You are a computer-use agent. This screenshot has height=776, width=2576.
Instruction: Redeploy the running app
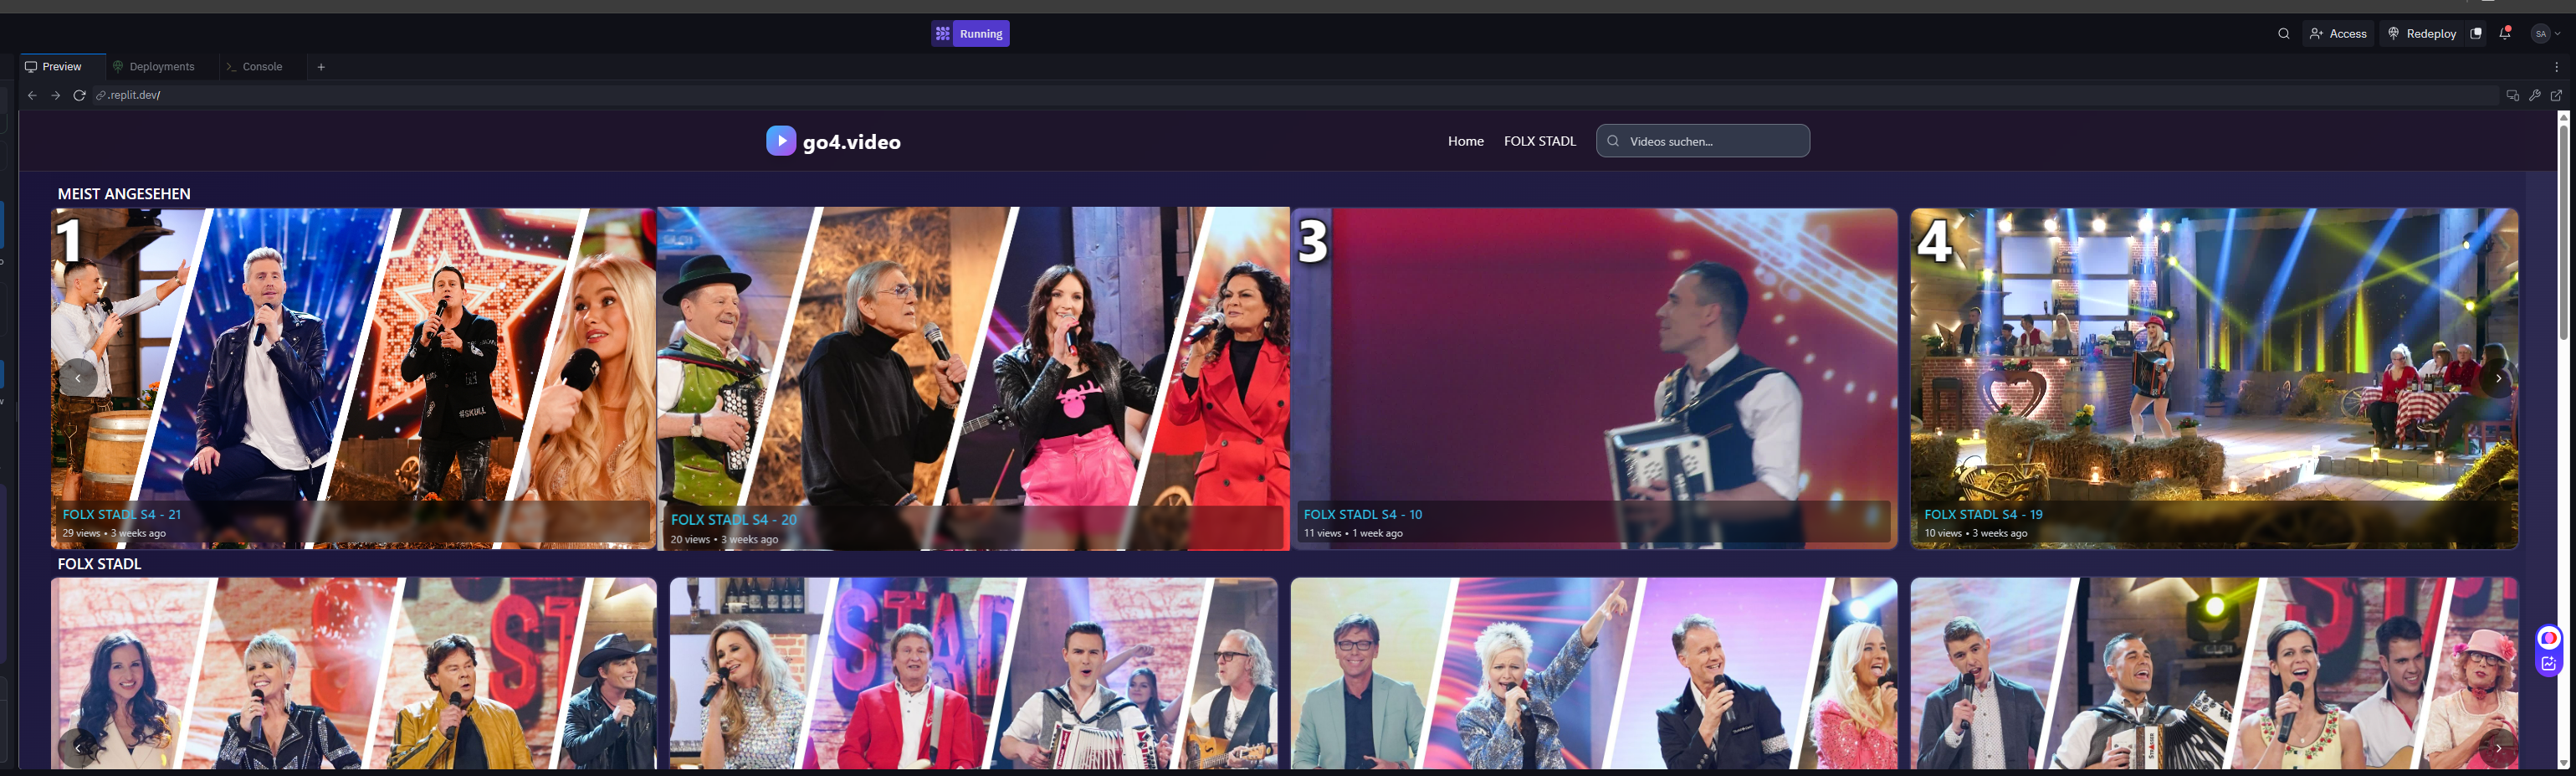(2421, 34)
